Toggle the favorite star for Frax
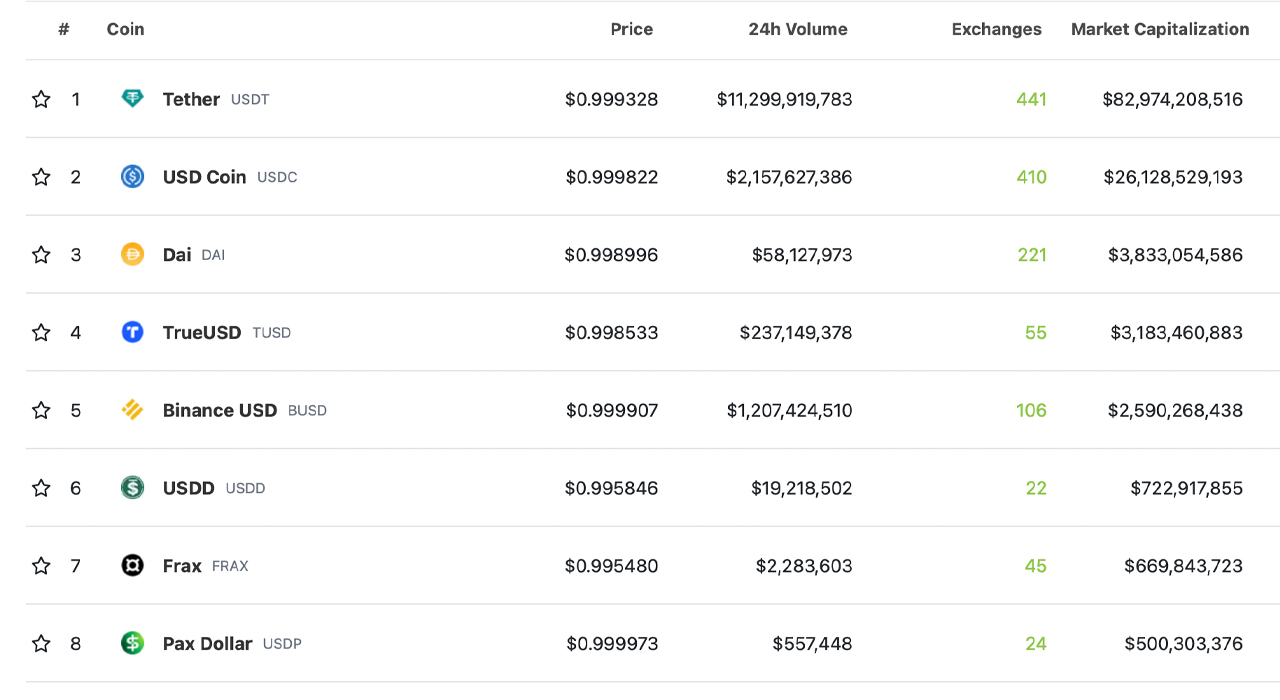 pos(41,565)
